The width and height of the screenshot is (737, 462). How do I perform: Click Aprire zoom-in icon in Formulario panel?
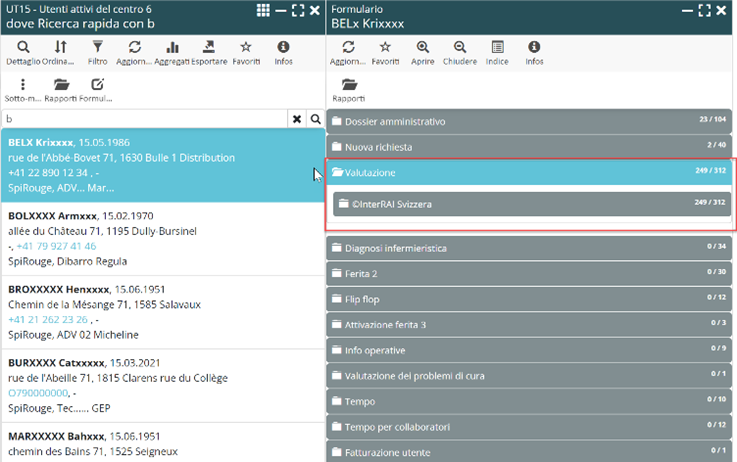[x=423, y=47]
